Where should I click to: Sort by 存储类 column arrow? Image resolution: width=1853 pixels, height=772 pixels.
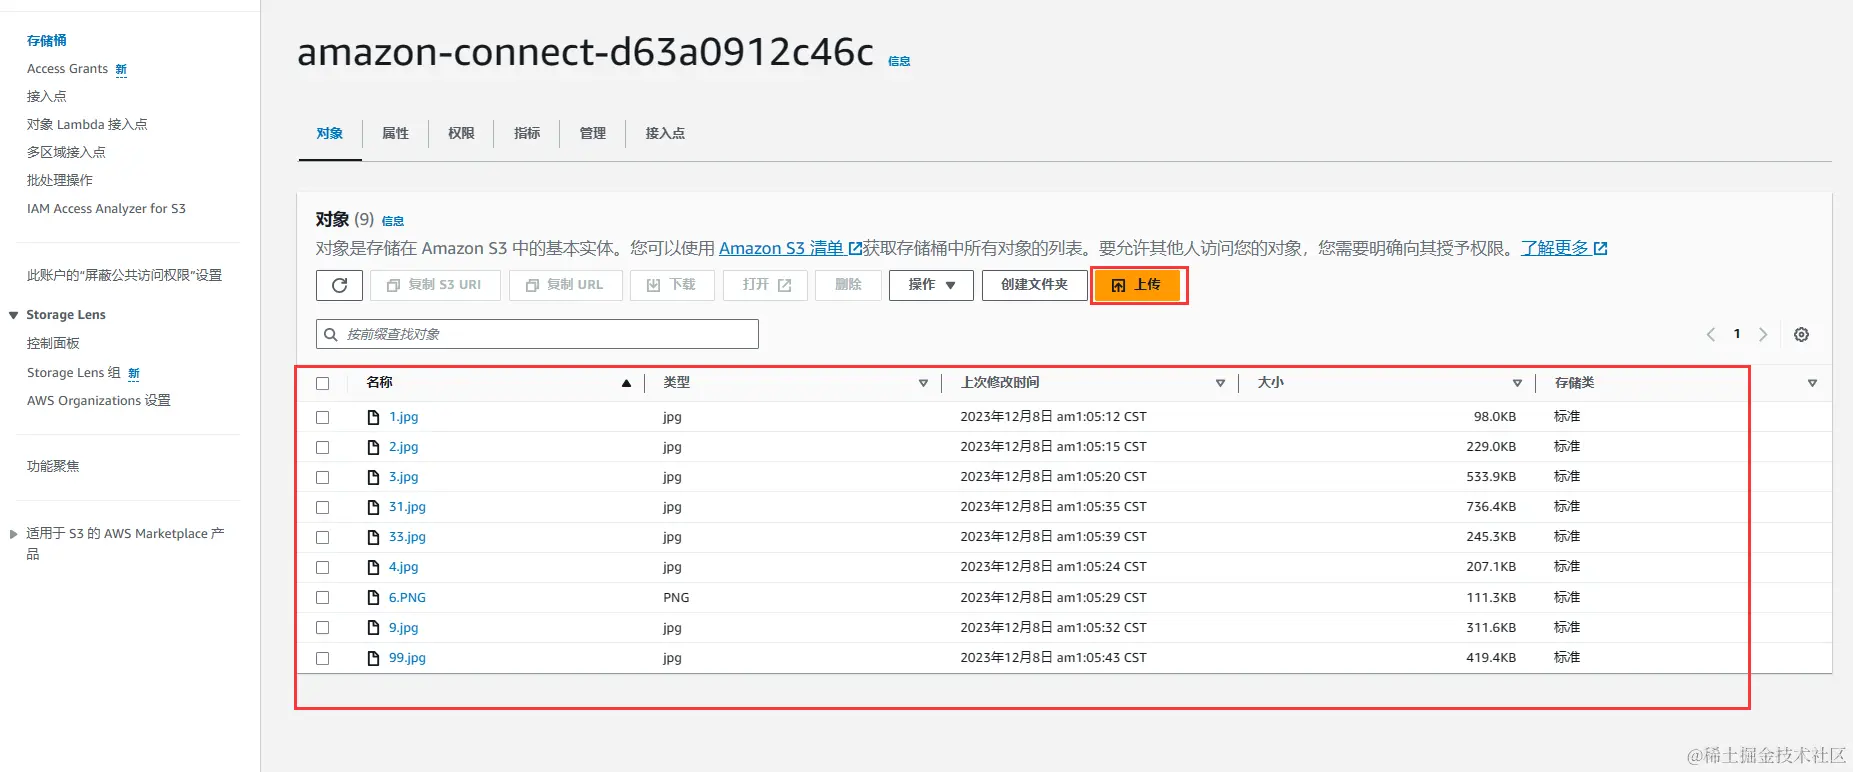(1812, 383)
